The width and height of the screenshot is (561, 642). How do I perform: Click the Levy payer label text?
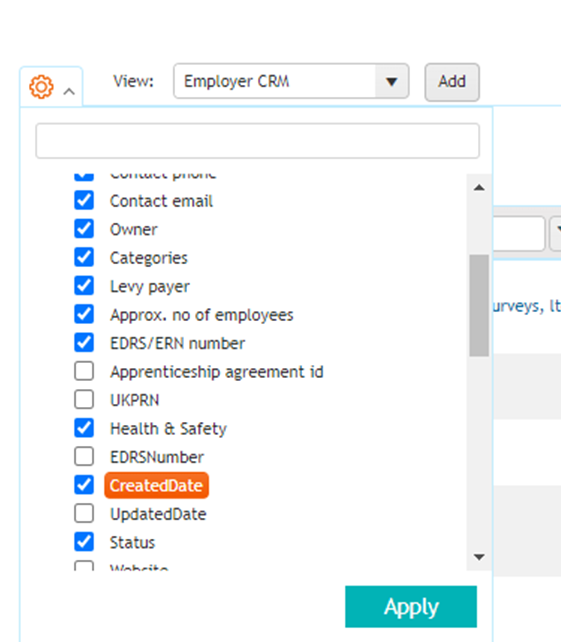point(150,287)
